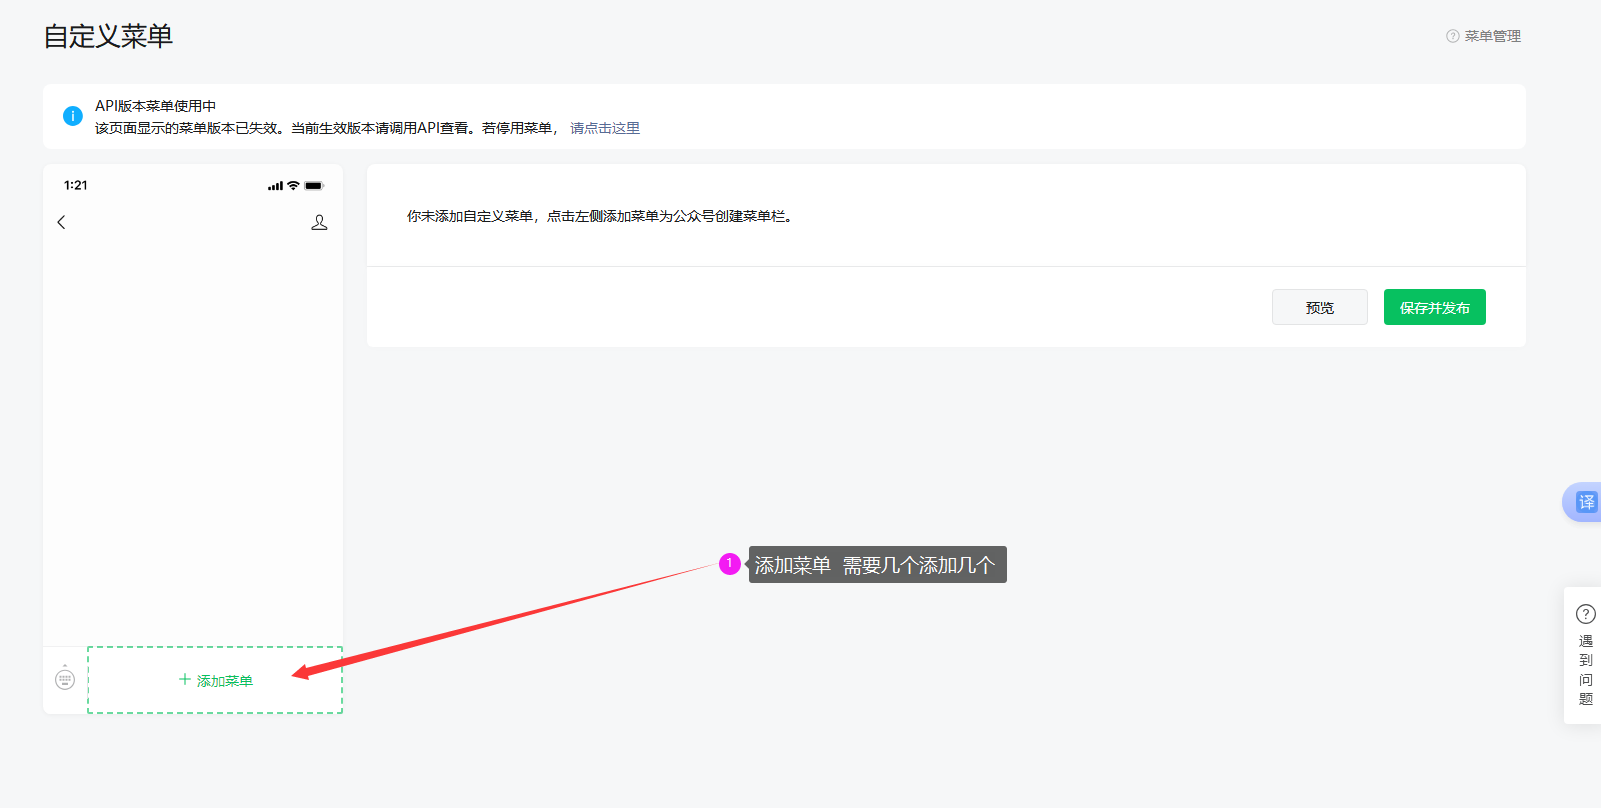Click the blue info icon in API notice
Image resolution: width=1601 pixels, height=808 pixels.
pos(73,116)
